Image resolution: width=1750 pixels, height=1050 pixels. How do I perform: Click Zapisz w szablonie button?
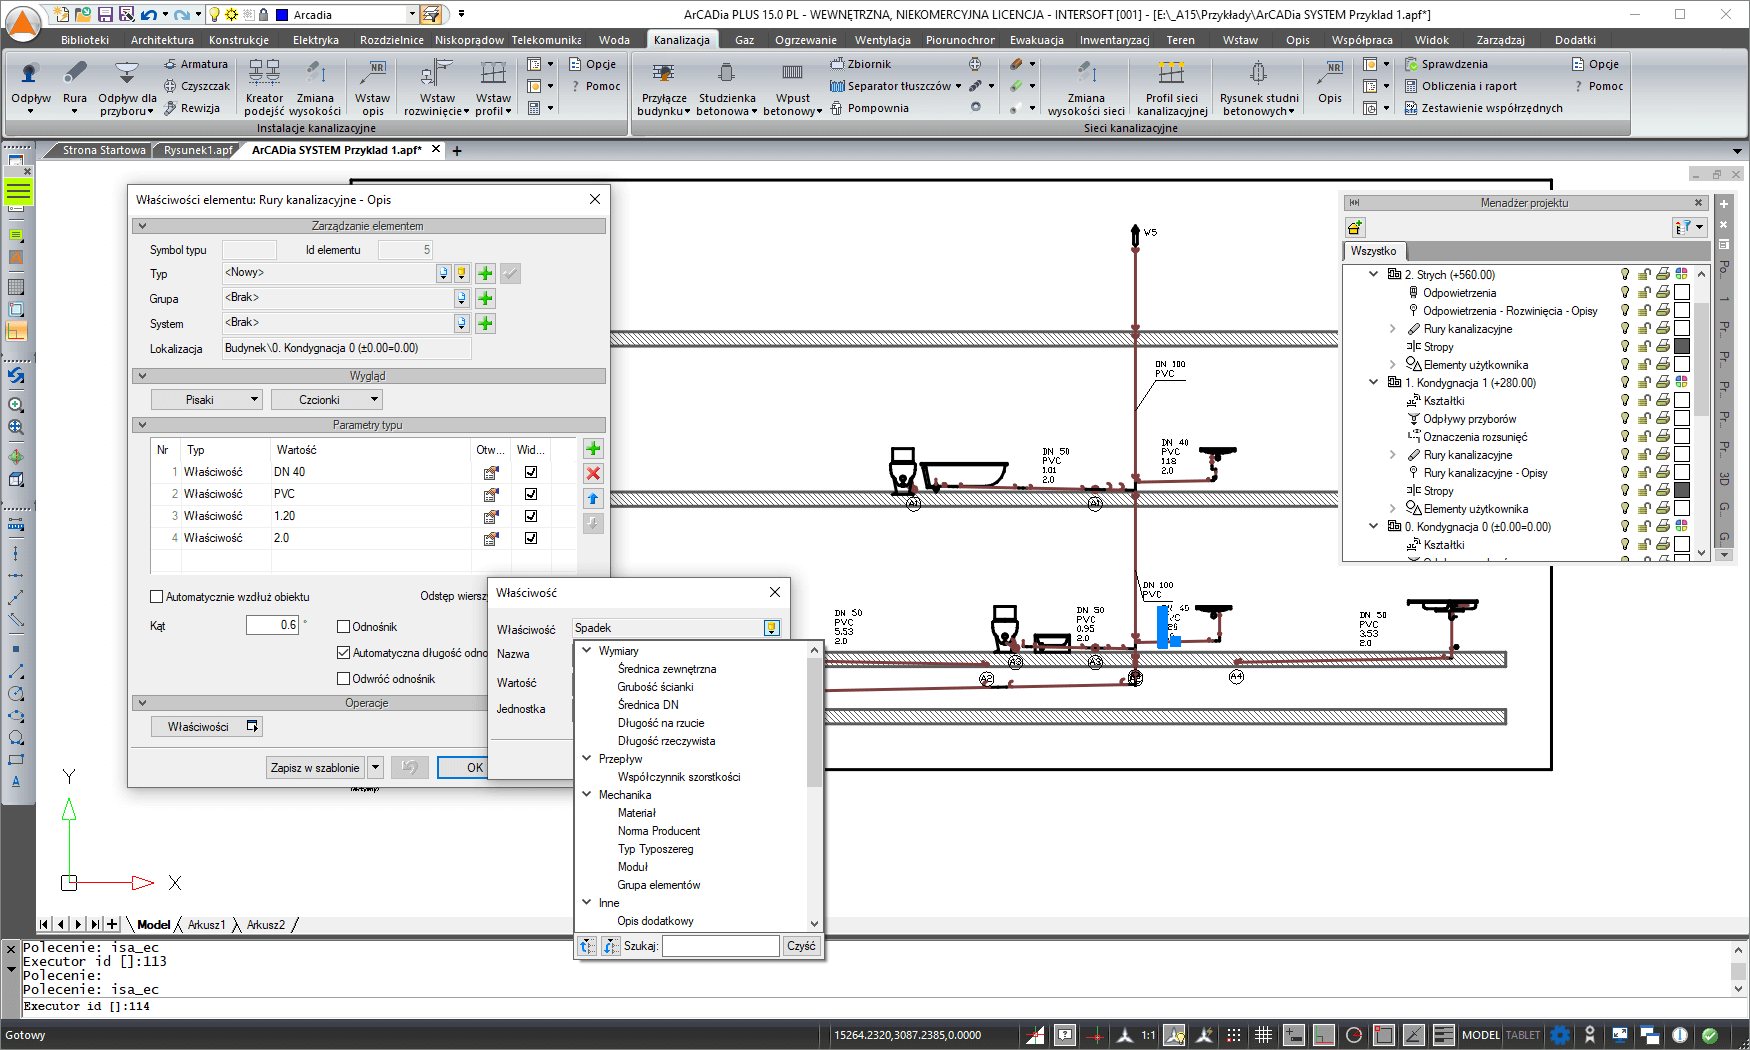pos(315,768)
